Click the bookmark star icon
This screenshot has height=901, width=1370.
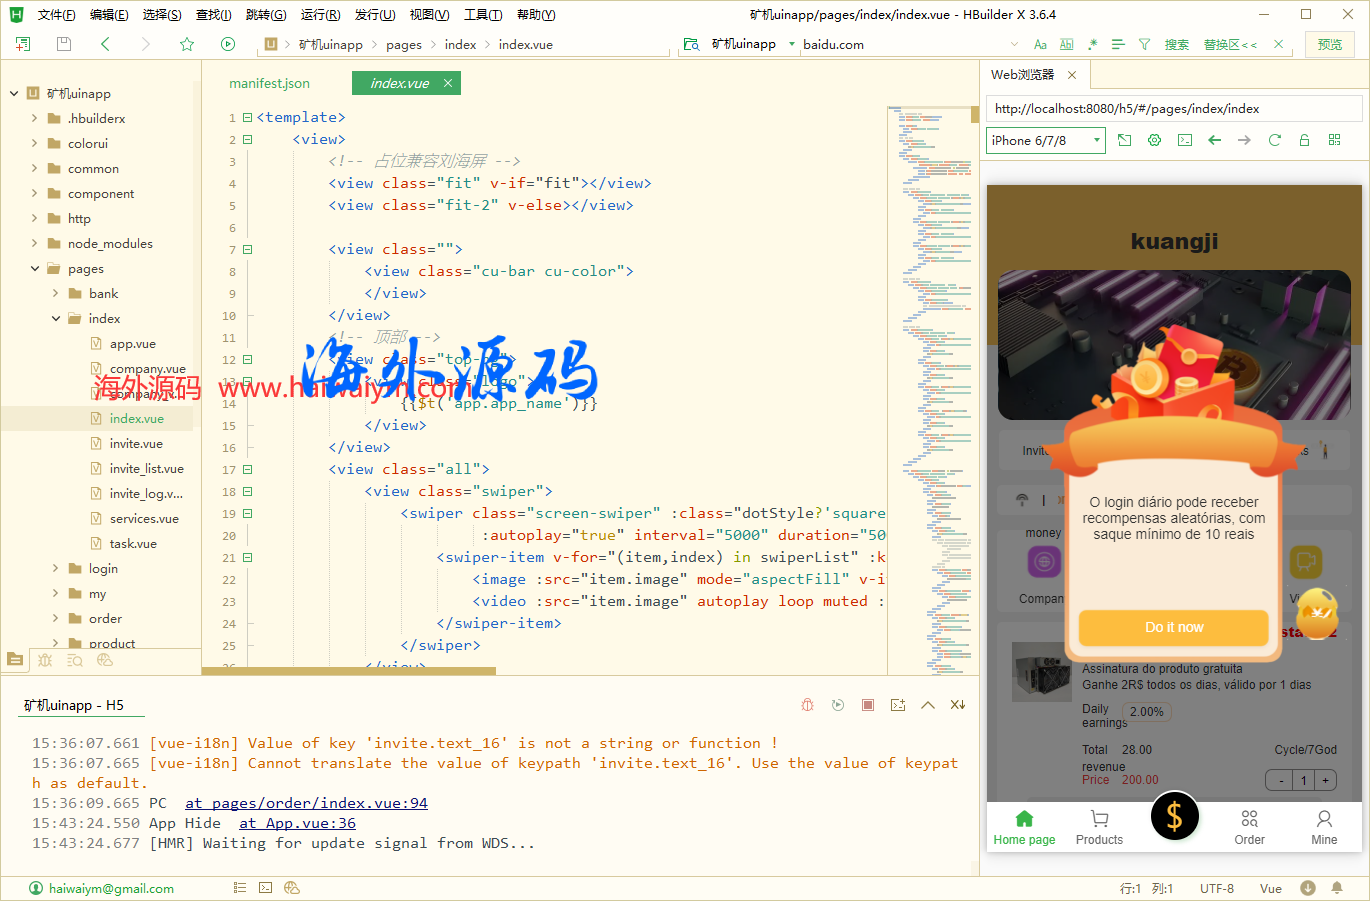tap(187, 44)
